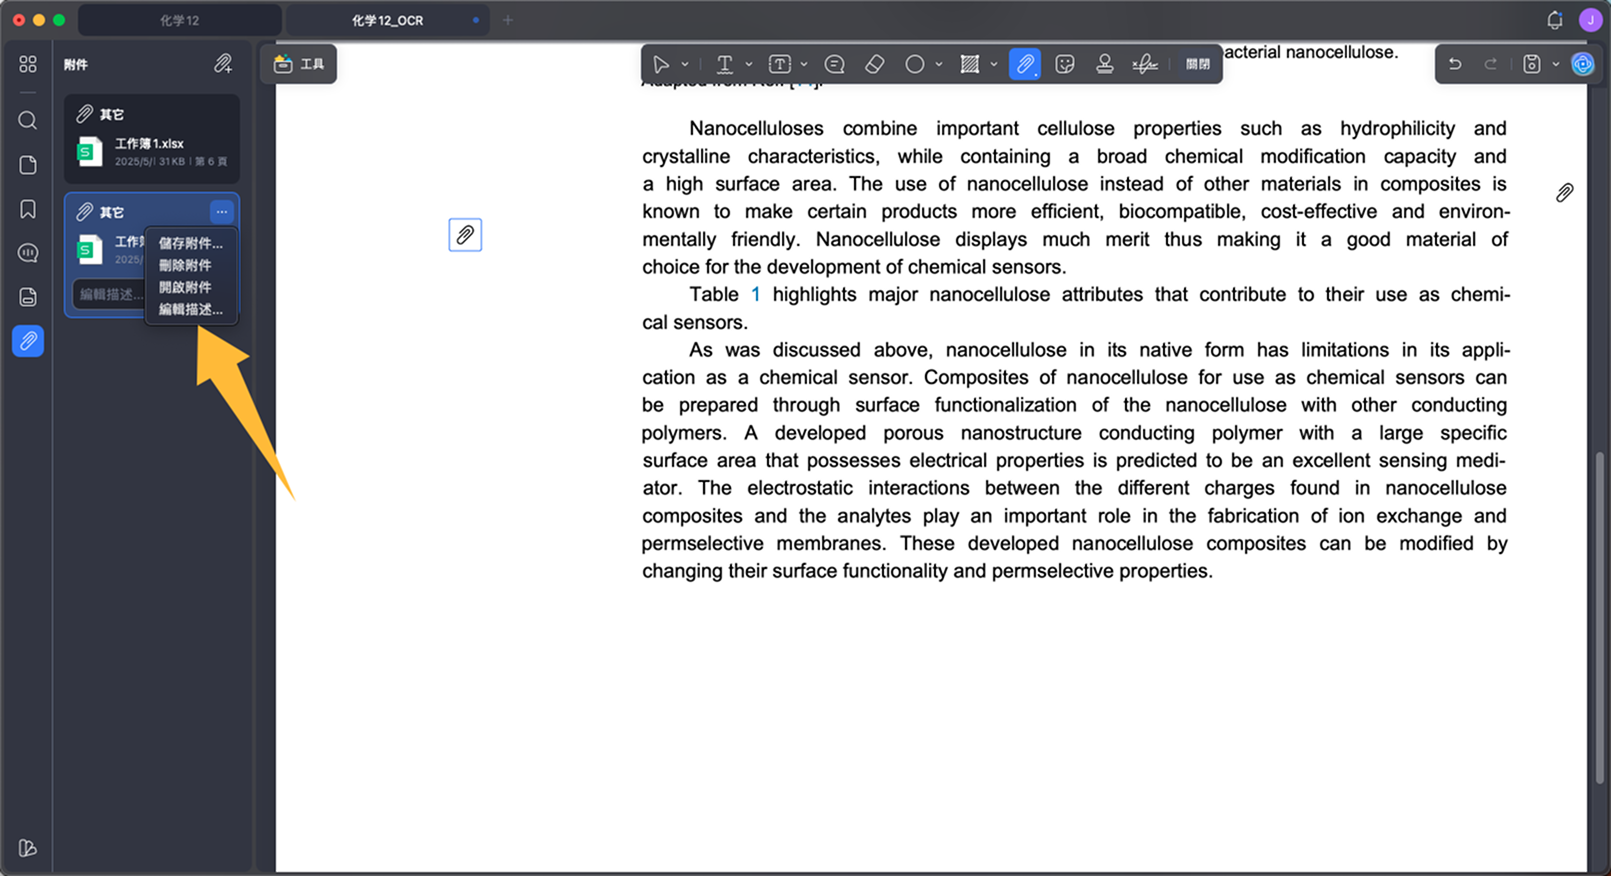Choose 刪除附件 from the context menu

(185, 265)
